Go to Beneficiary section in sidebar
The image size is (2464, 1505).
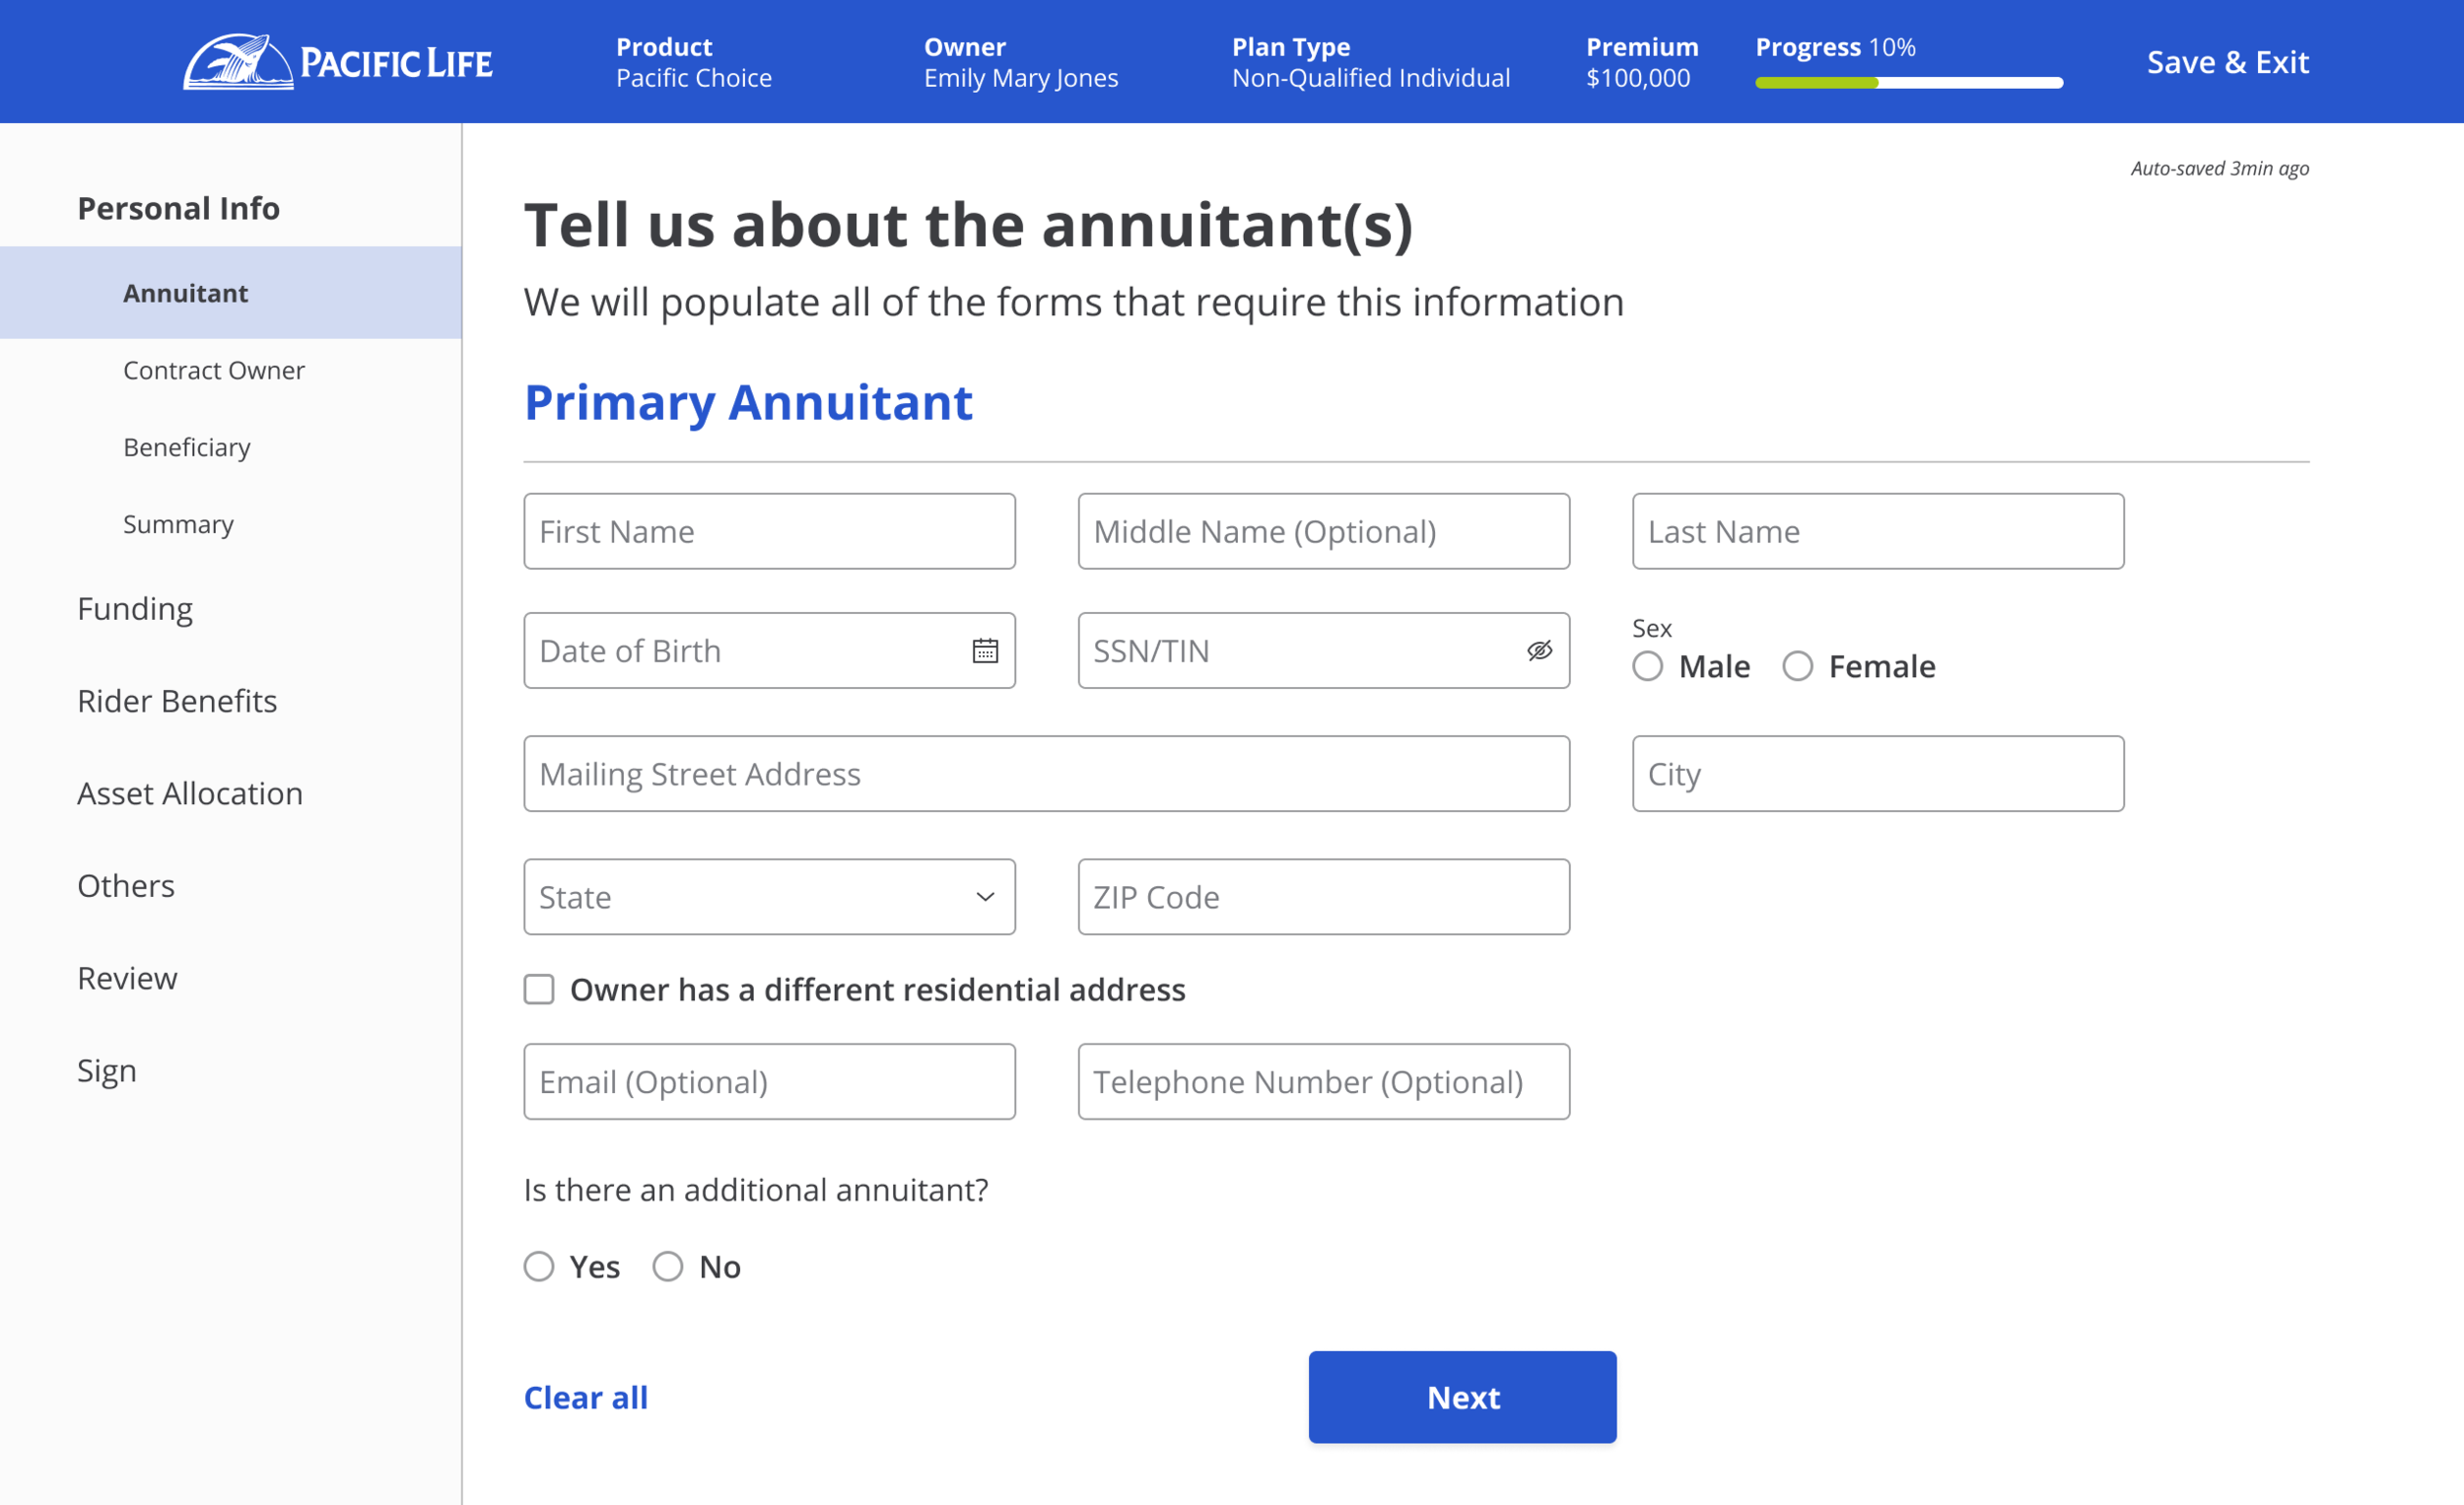[x=187, y=447]
